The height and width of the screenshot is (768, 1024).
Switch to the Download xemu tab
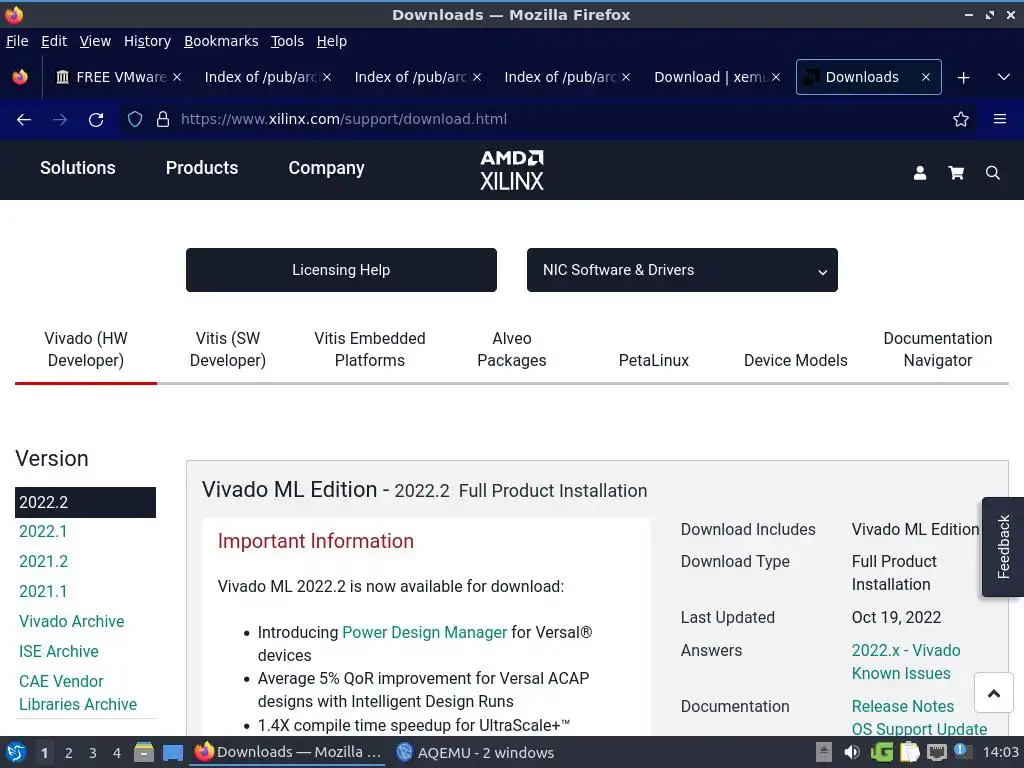716,77
